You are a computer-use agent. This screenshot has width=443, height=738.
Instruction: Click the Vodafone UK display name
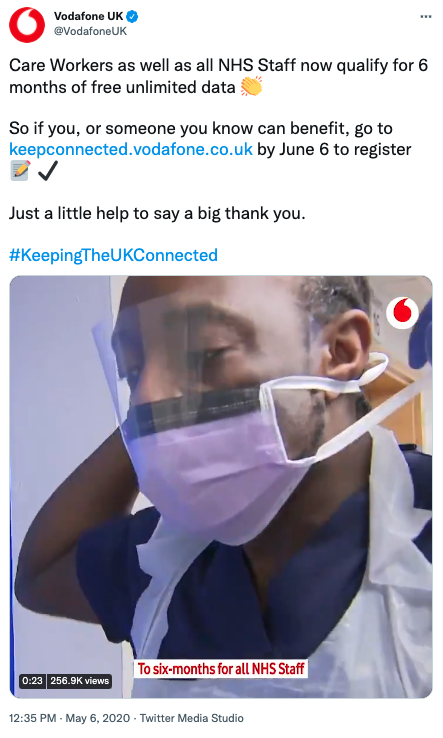click(89, 16)
